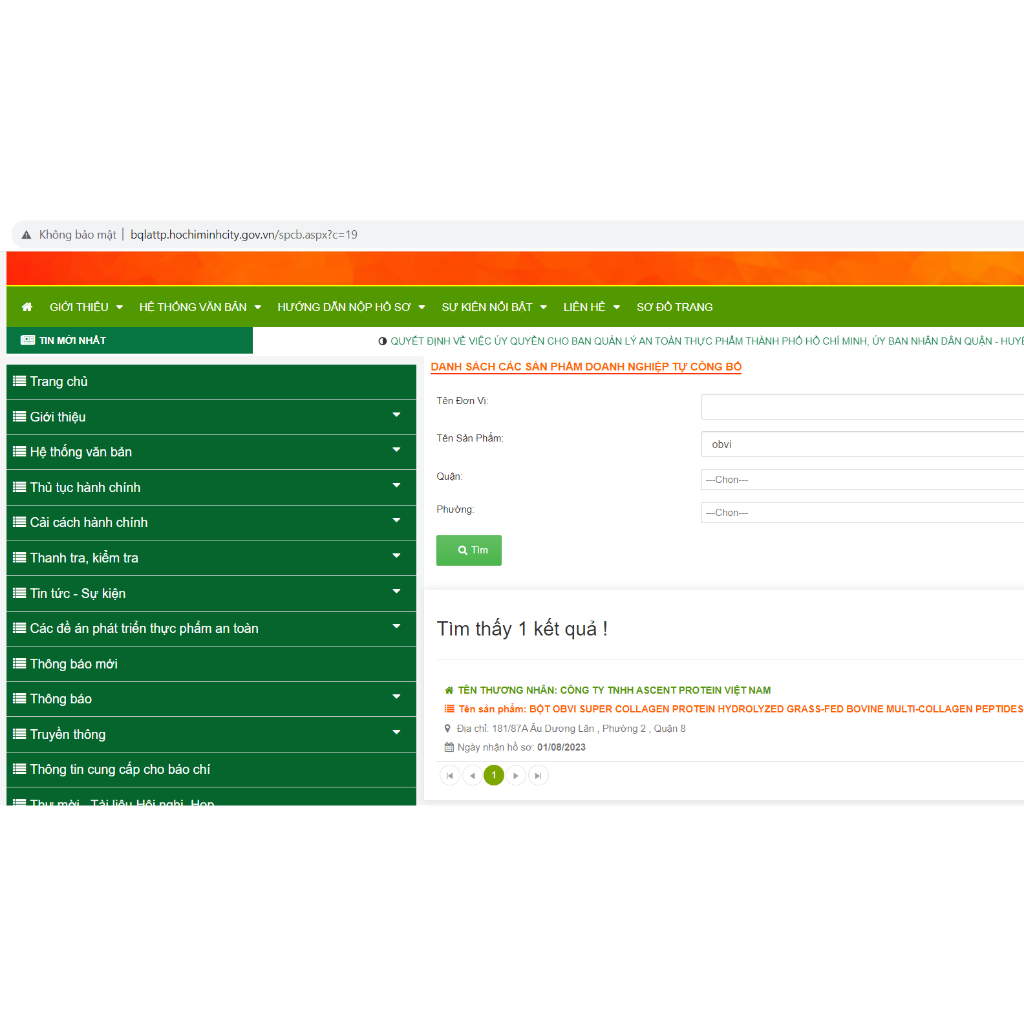The height and width of the screenshot is (1024, 1024).
Task: Click the security warning triangle in address bar
Action: (x=26, y=234)
